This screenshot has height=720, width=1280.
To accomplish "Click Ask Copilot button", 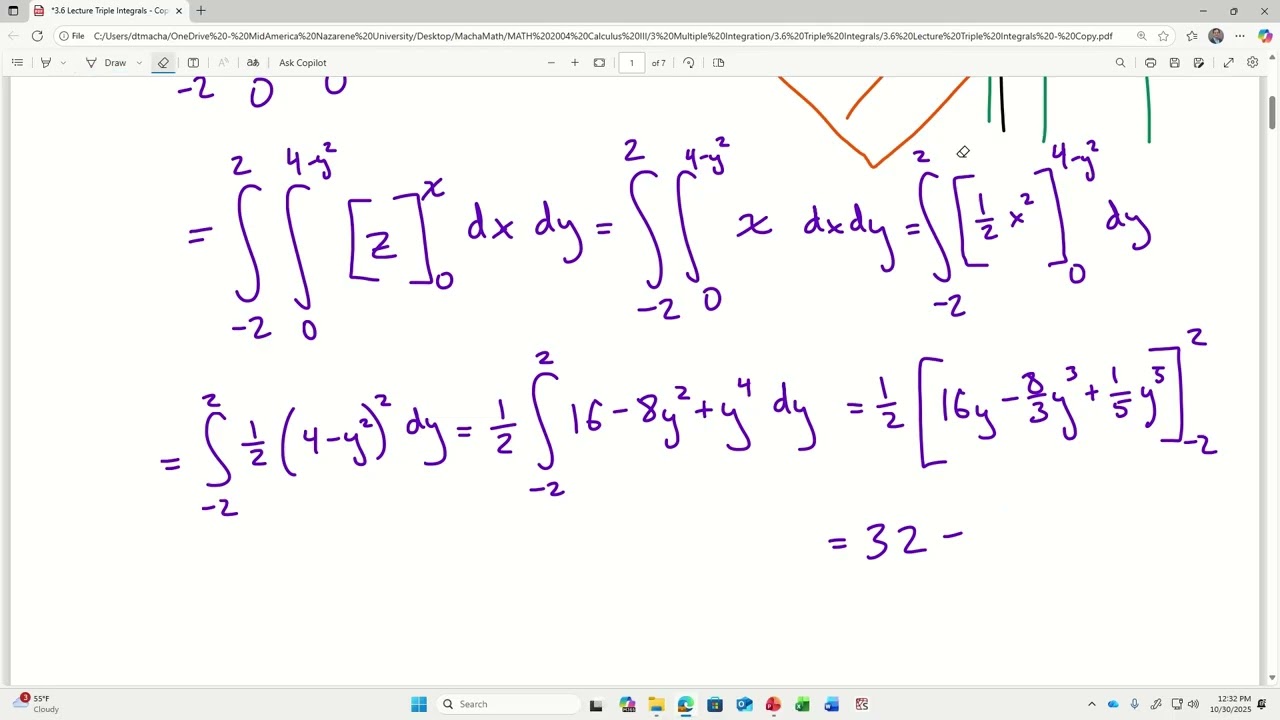I will point(302,62).
